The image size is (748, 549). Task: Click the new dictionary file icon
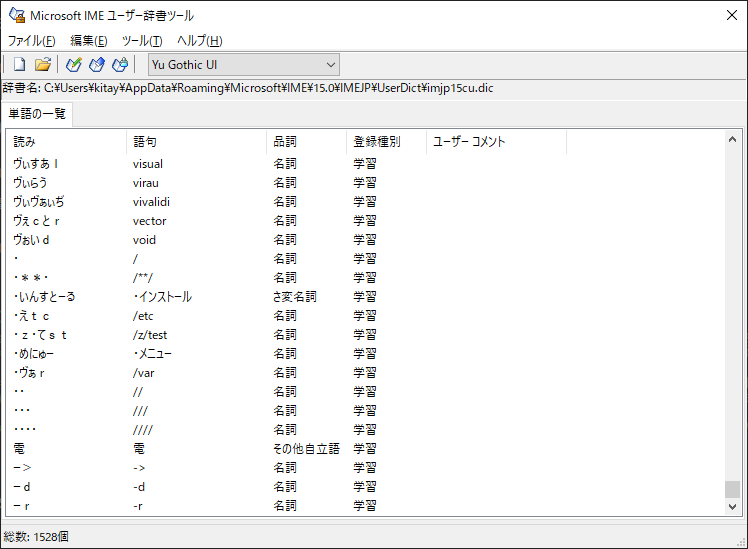click(20, 64)
